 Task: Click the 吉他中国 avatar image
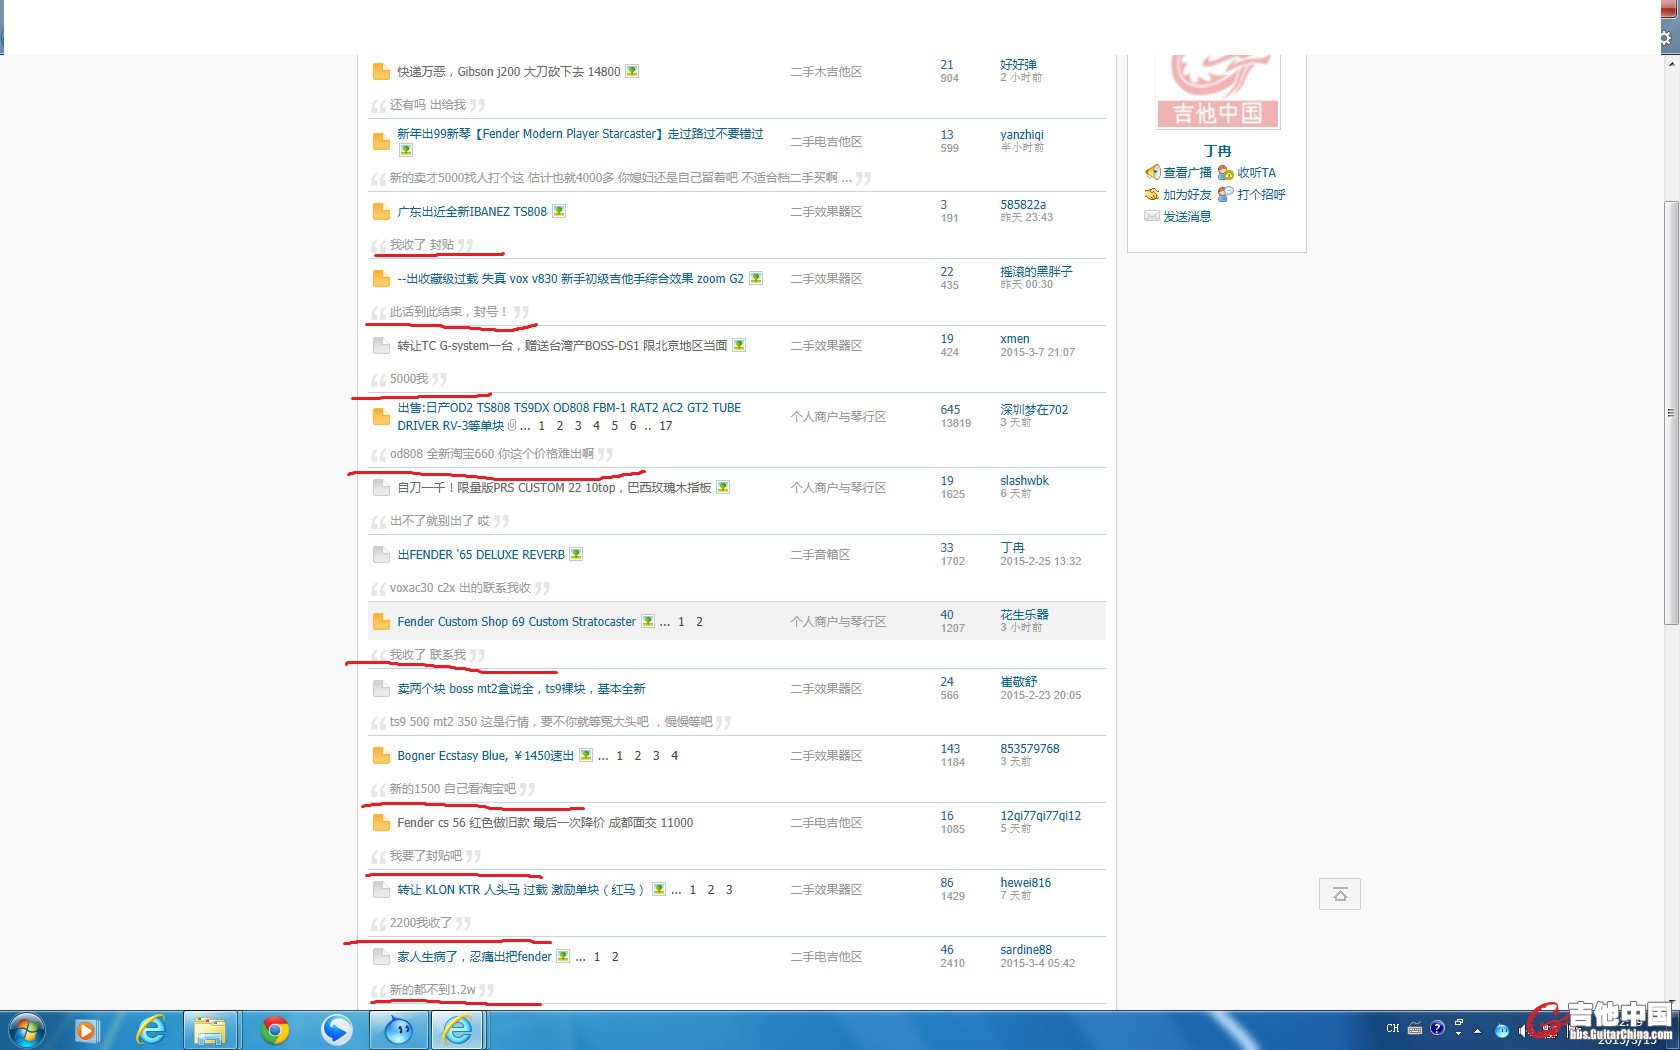pos(1218,92)
